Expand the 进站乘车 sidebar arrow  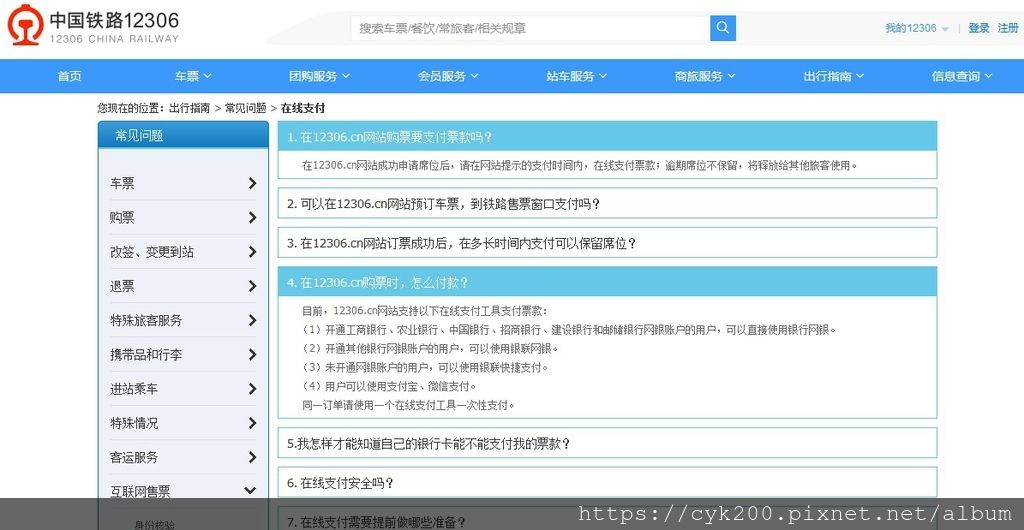[253, 389]
